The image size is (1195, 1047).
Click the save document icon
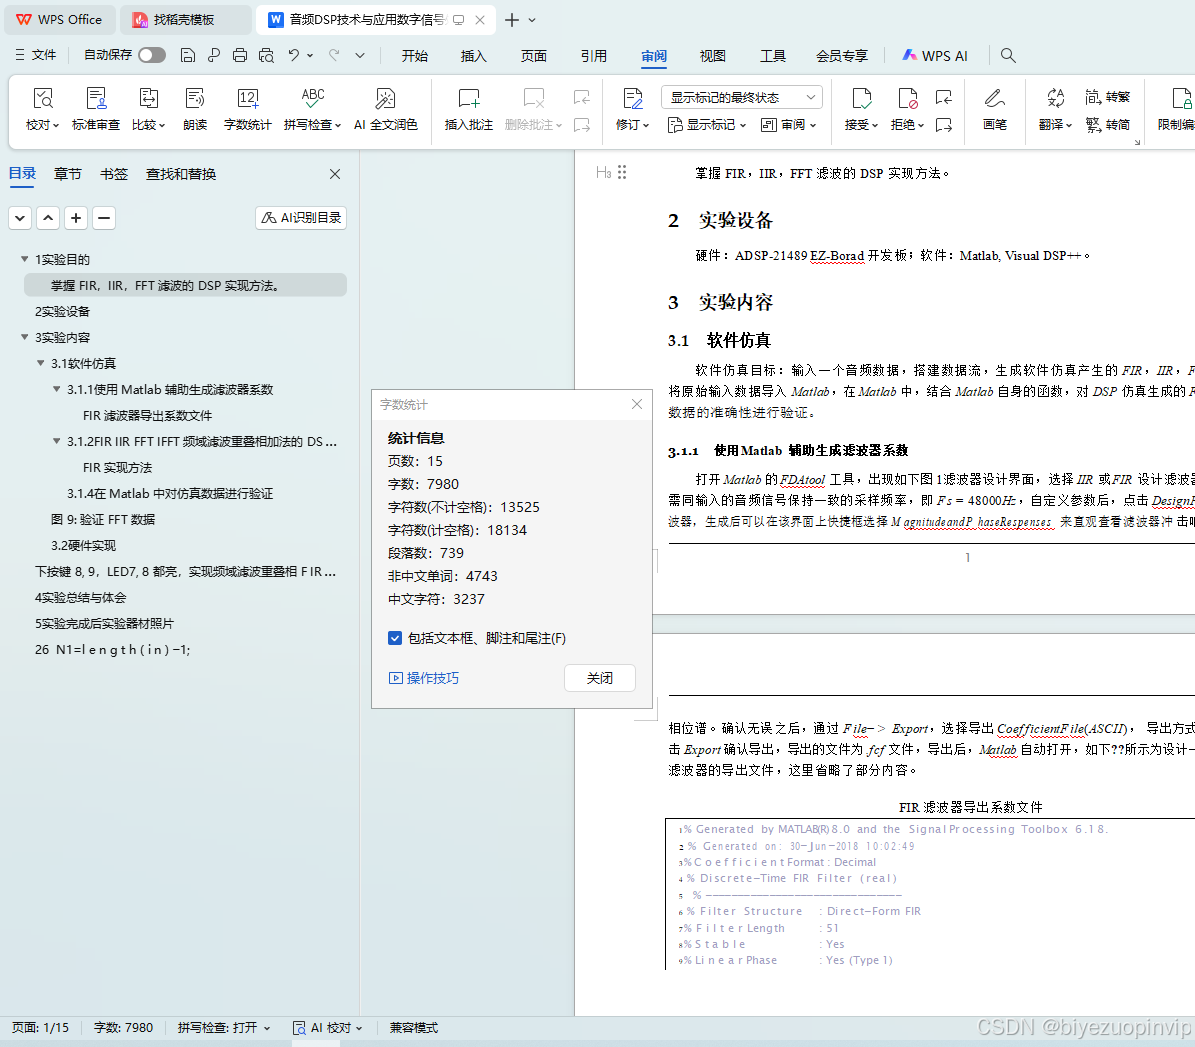pos(187,55)
